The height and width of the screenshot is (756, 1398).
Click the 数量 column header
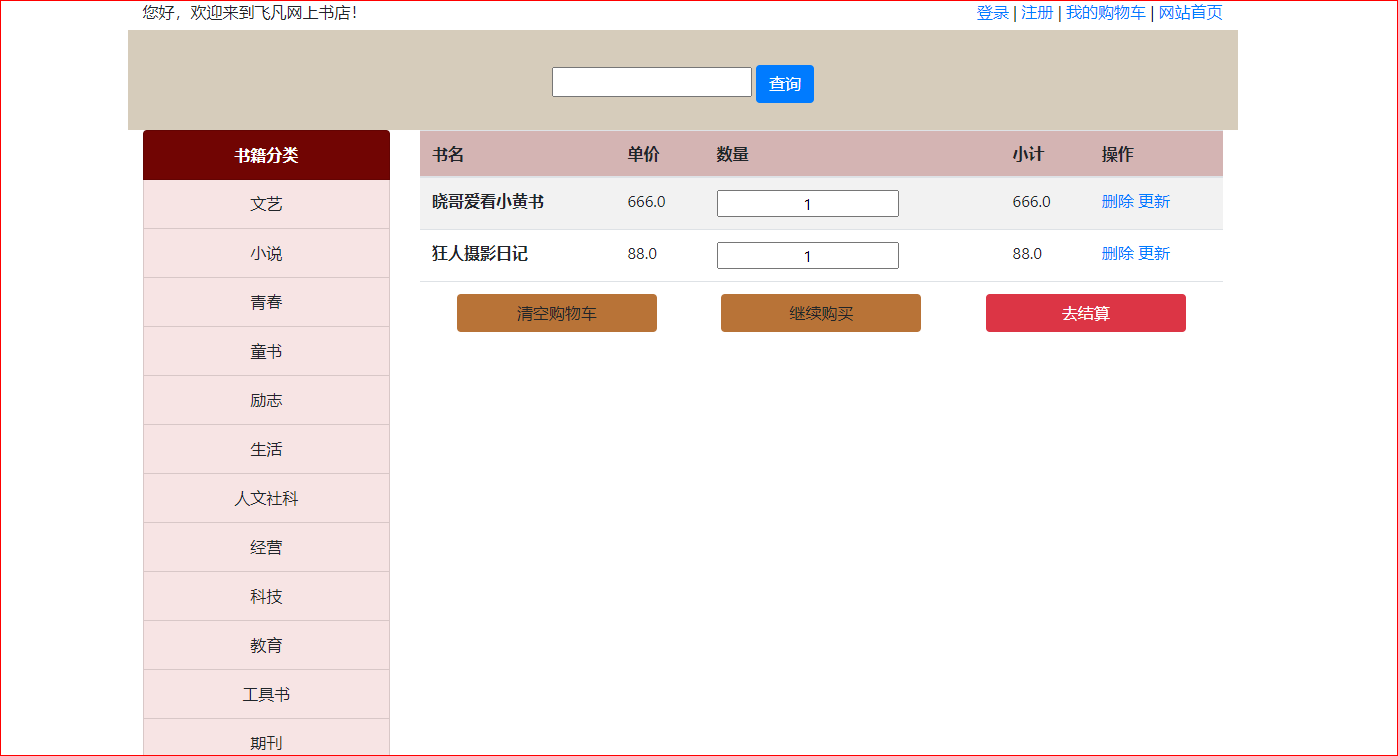733,154
